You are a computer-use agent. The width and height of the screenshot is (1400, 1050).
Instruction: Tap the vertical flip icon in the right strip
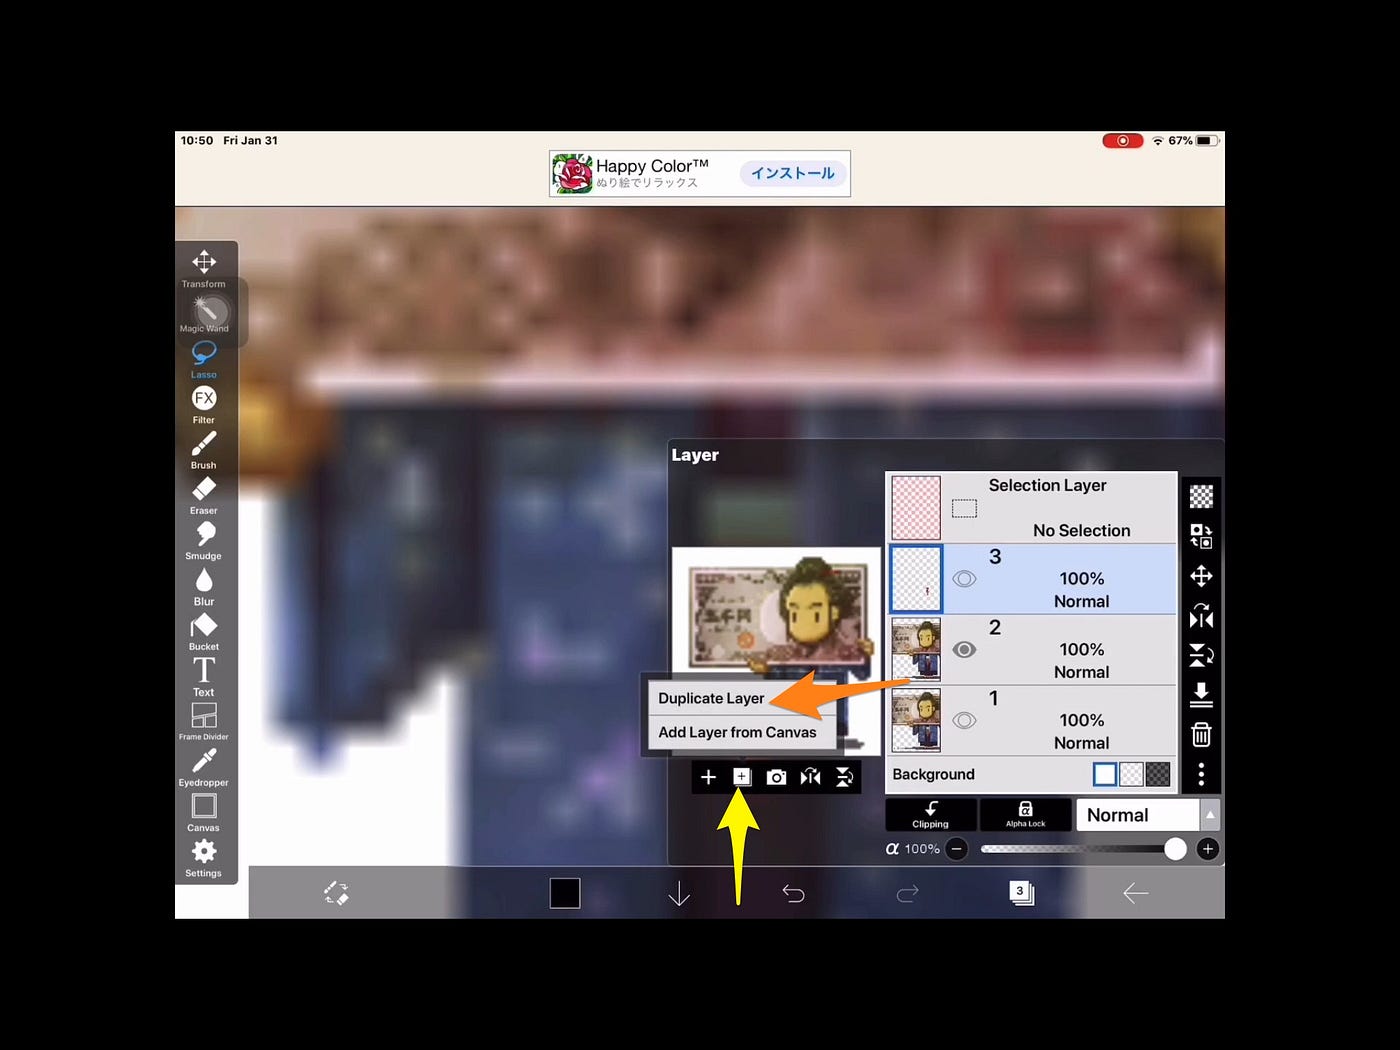[1201, 655]
